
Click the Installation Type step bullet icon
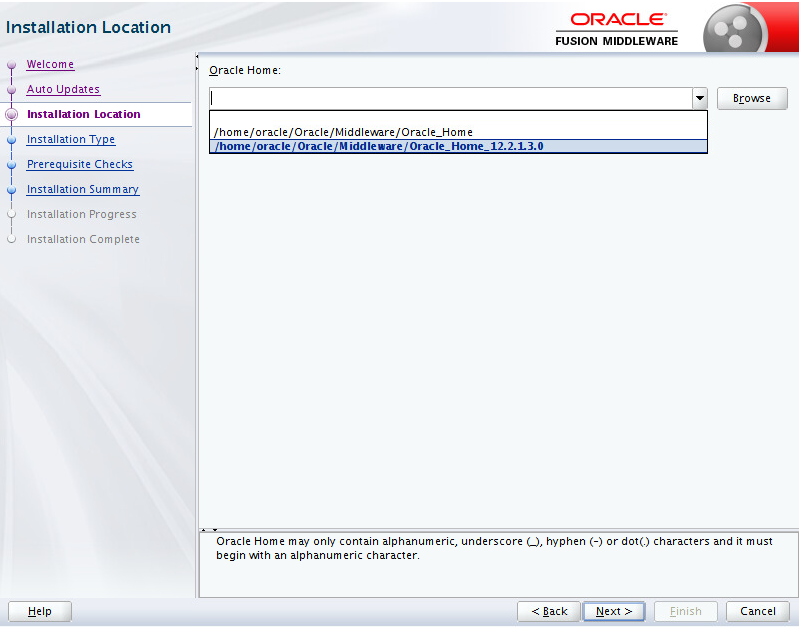coord(11,140)
